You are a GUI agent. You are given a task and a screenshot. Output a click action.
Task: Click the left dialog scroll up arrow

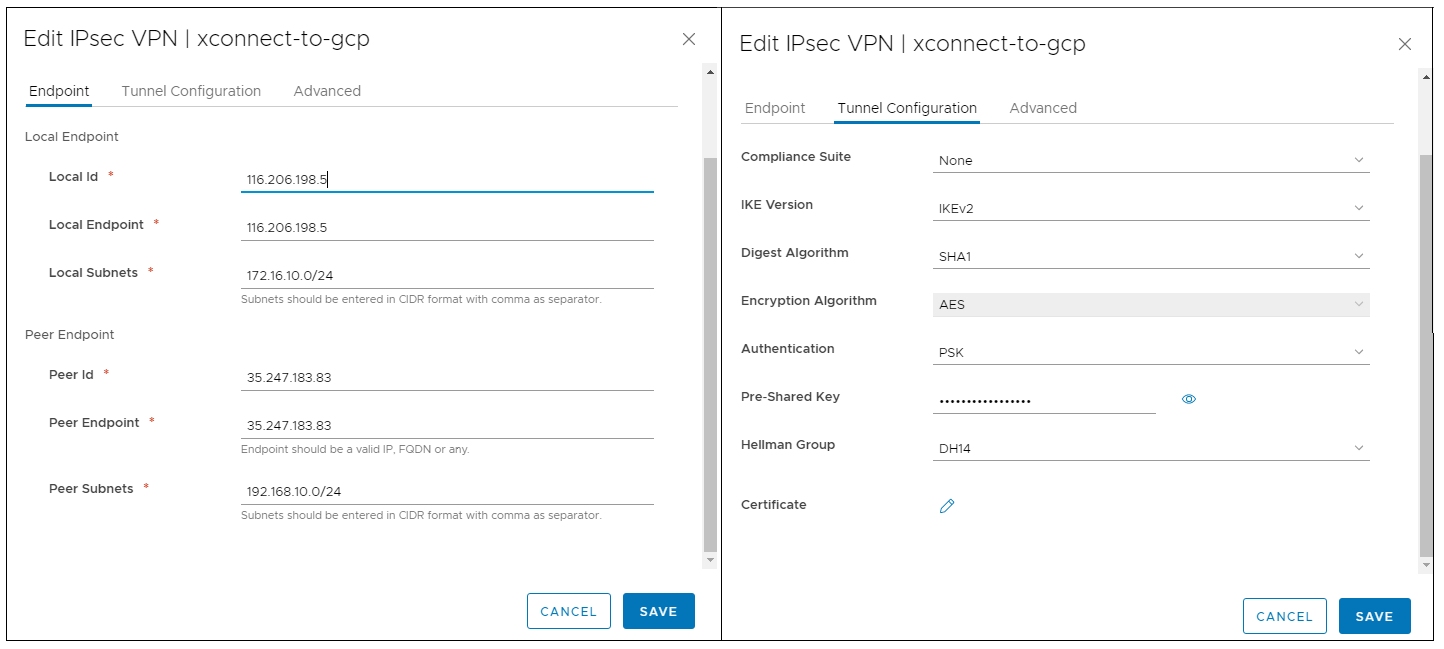[x=710, y=72]
